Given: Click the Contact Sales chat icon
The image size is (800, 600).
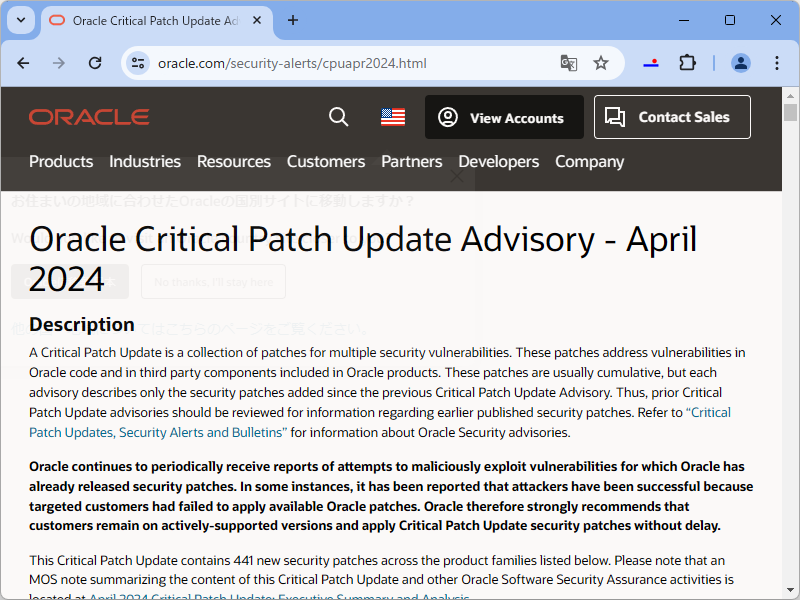Looking at the screenshot, I should click(x=617, y=117).
